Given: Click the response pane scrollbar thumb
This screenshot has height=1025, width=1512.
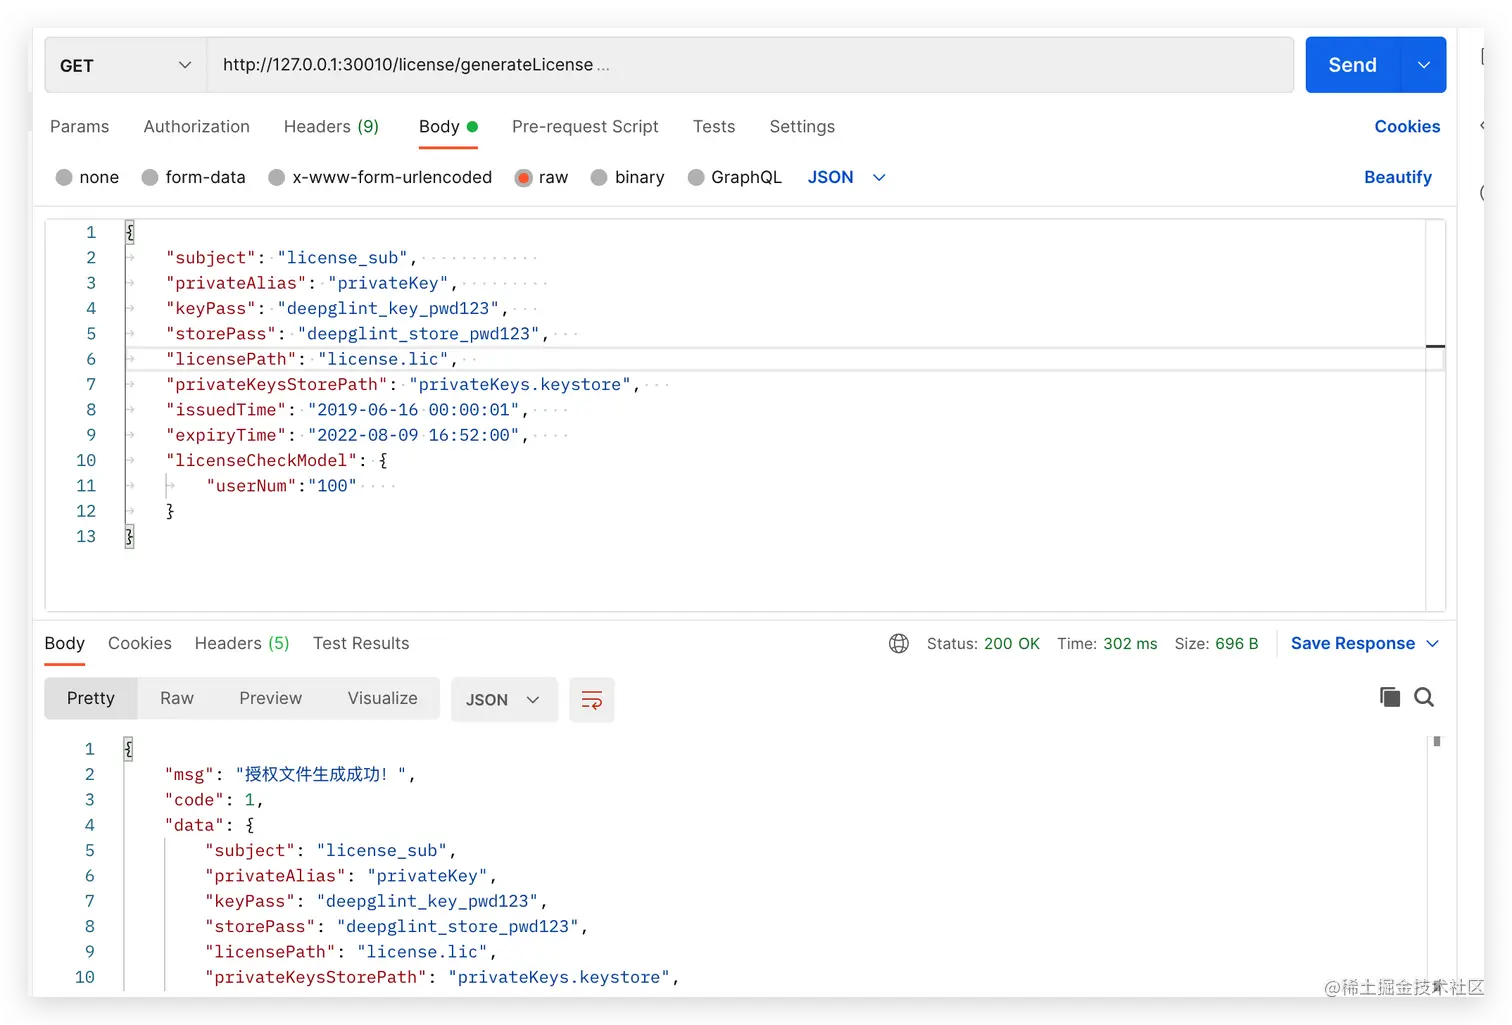Looking at the screenshot, I should click(1437, 741).
